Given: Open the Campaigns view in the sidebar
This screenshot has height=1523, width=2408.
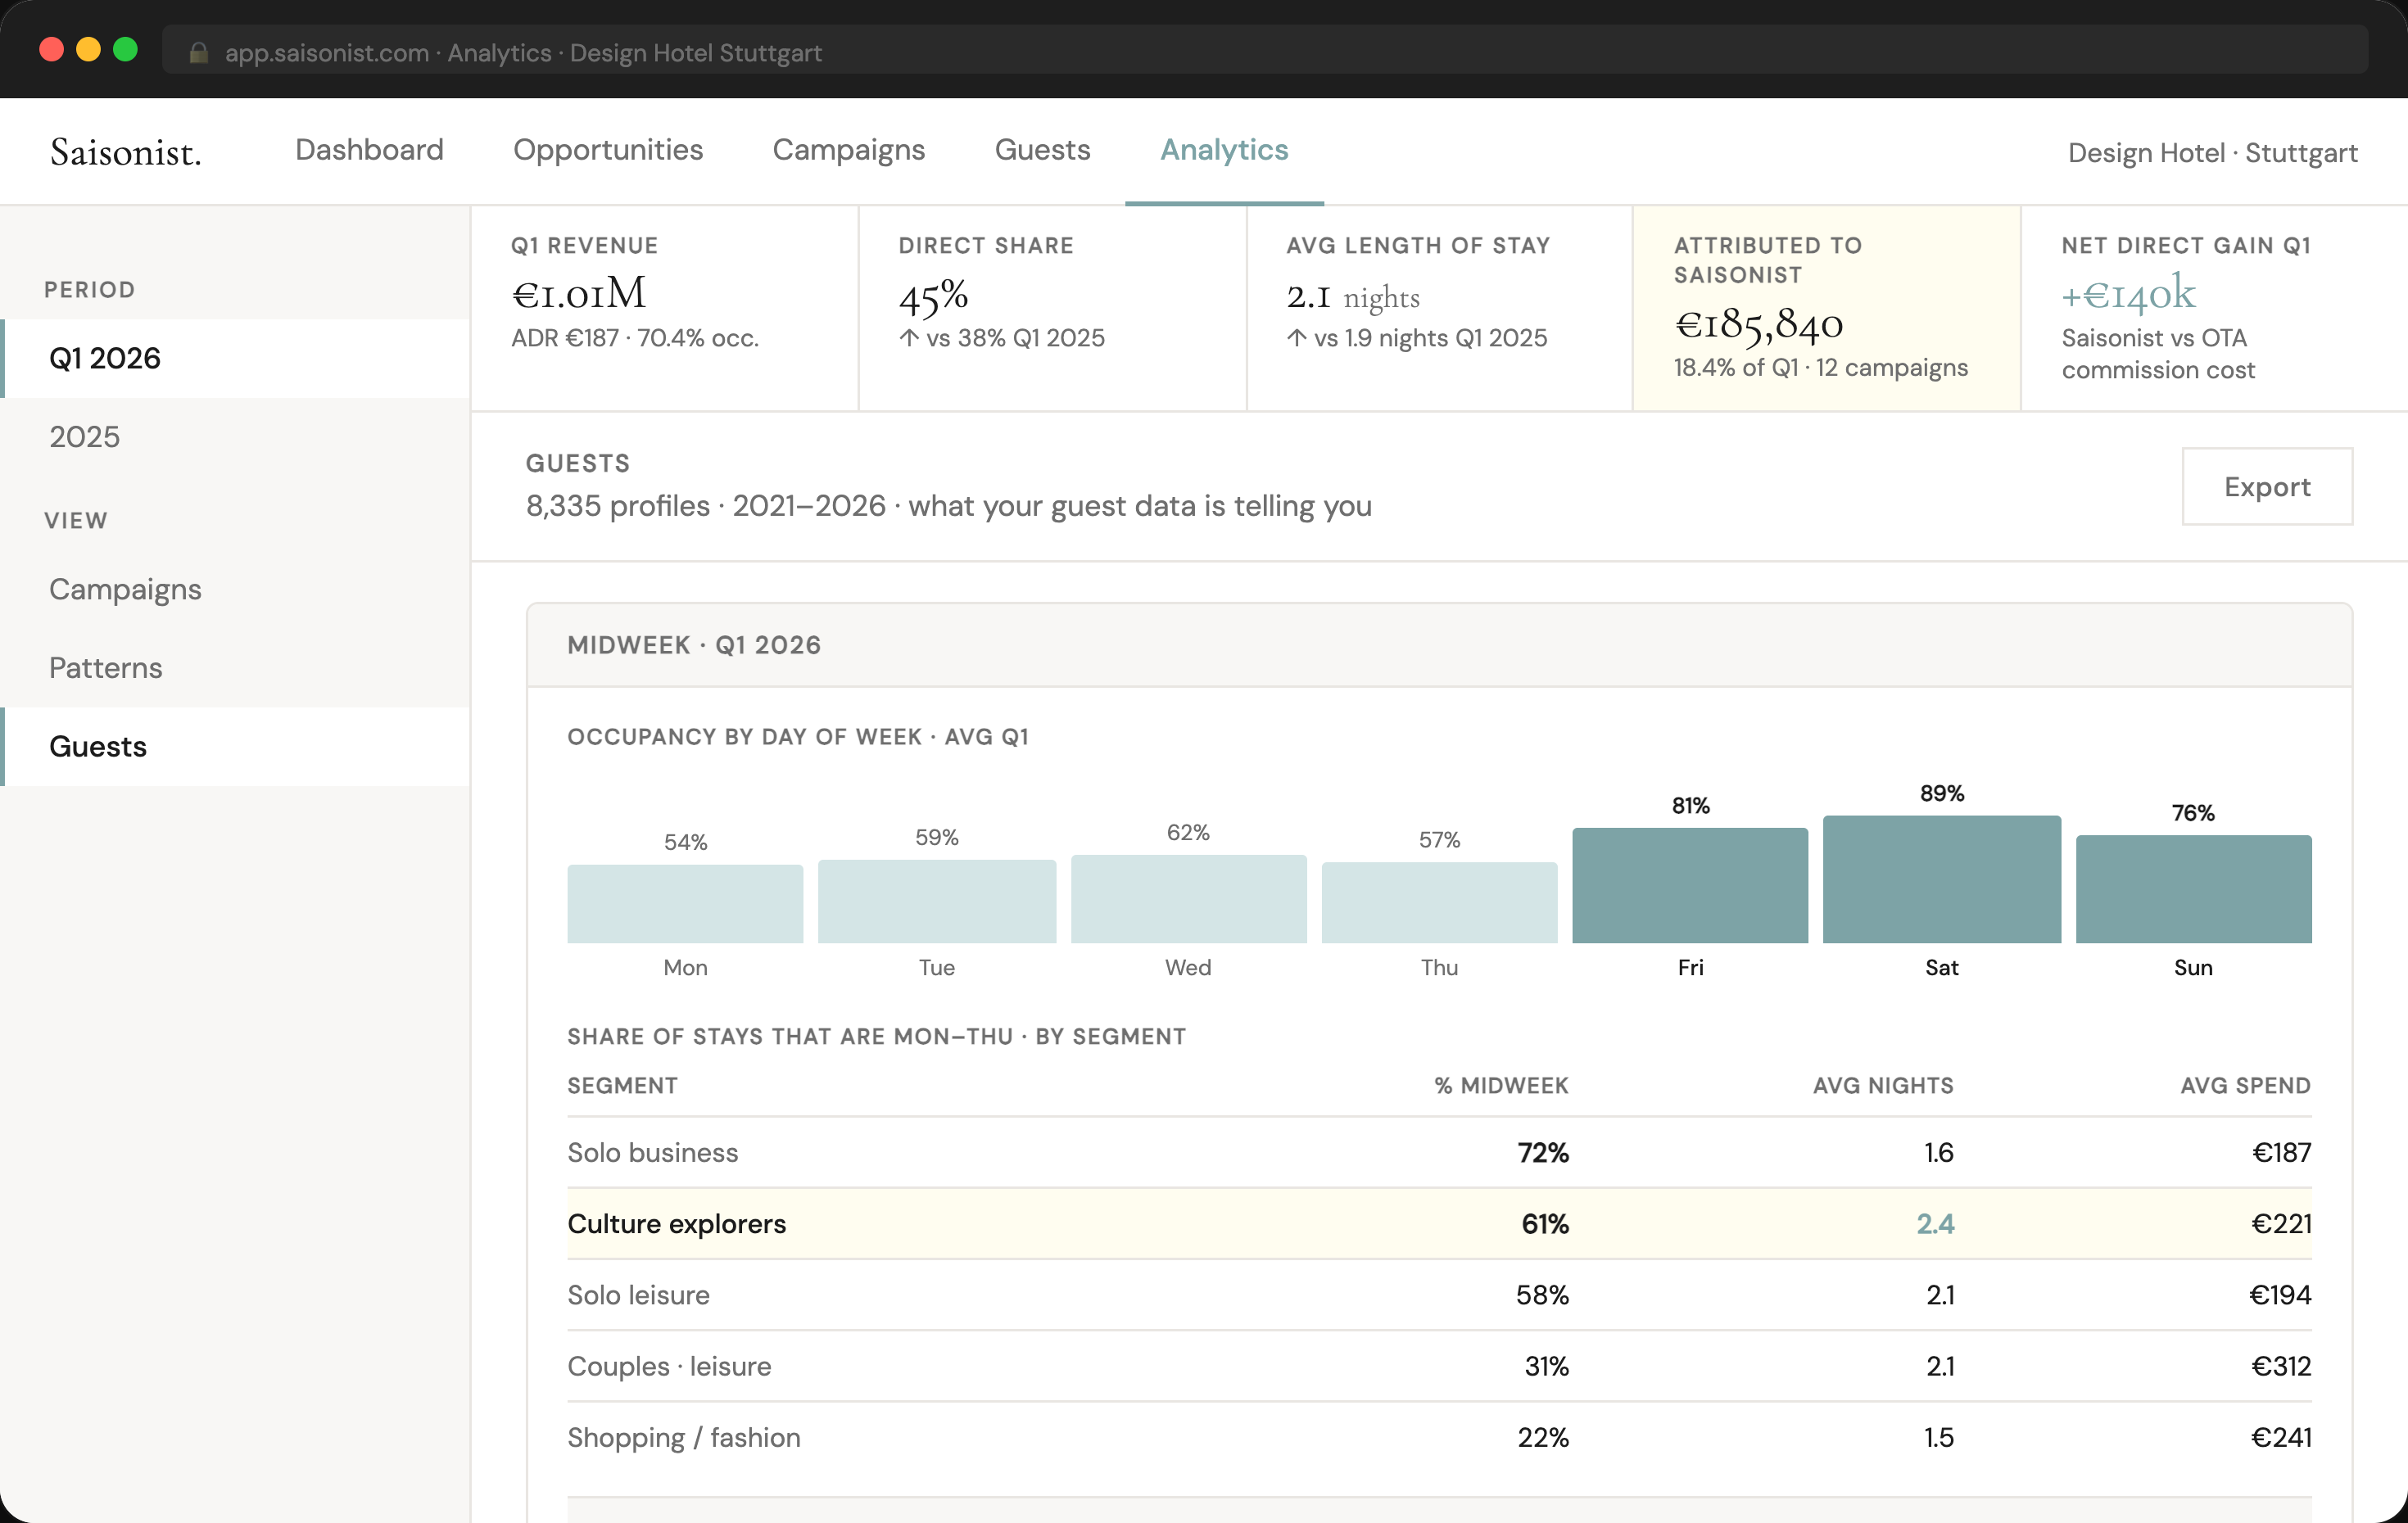Looking at the screenshot, I should (x=125, y=589).
